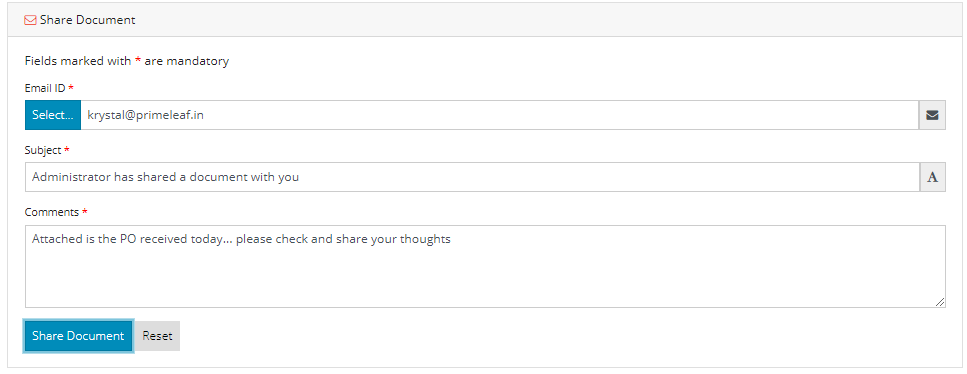Click the 'Comments' field label
This screenshot has height=374, width=967.
pyautogui.click(x=52, y=212)
